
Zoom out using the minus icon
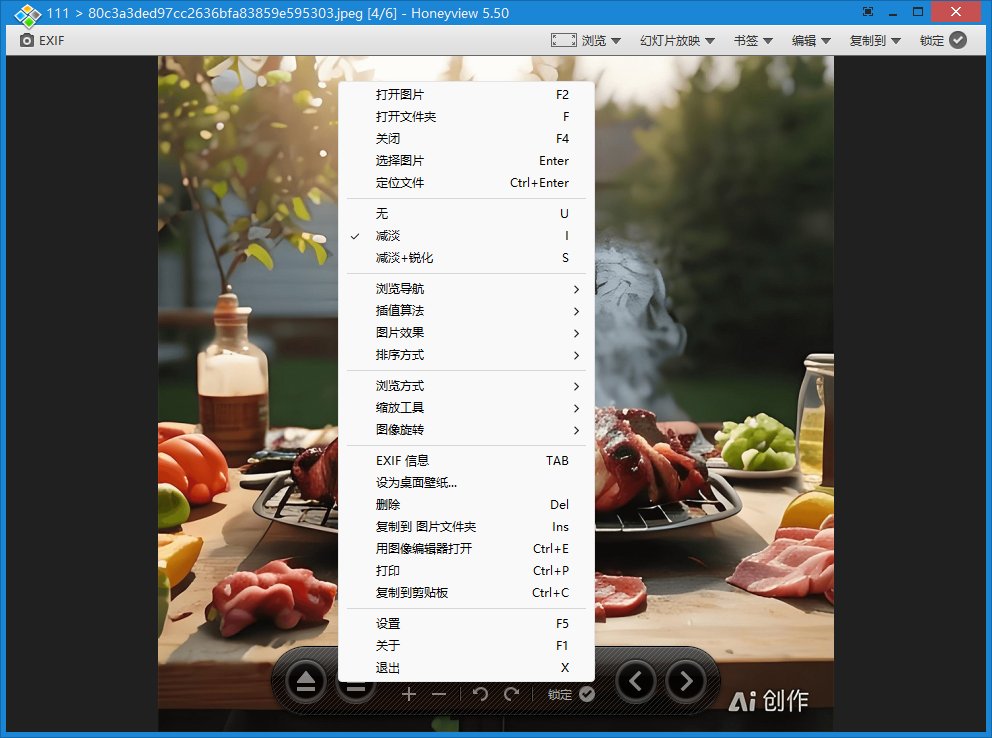[438, 694]
